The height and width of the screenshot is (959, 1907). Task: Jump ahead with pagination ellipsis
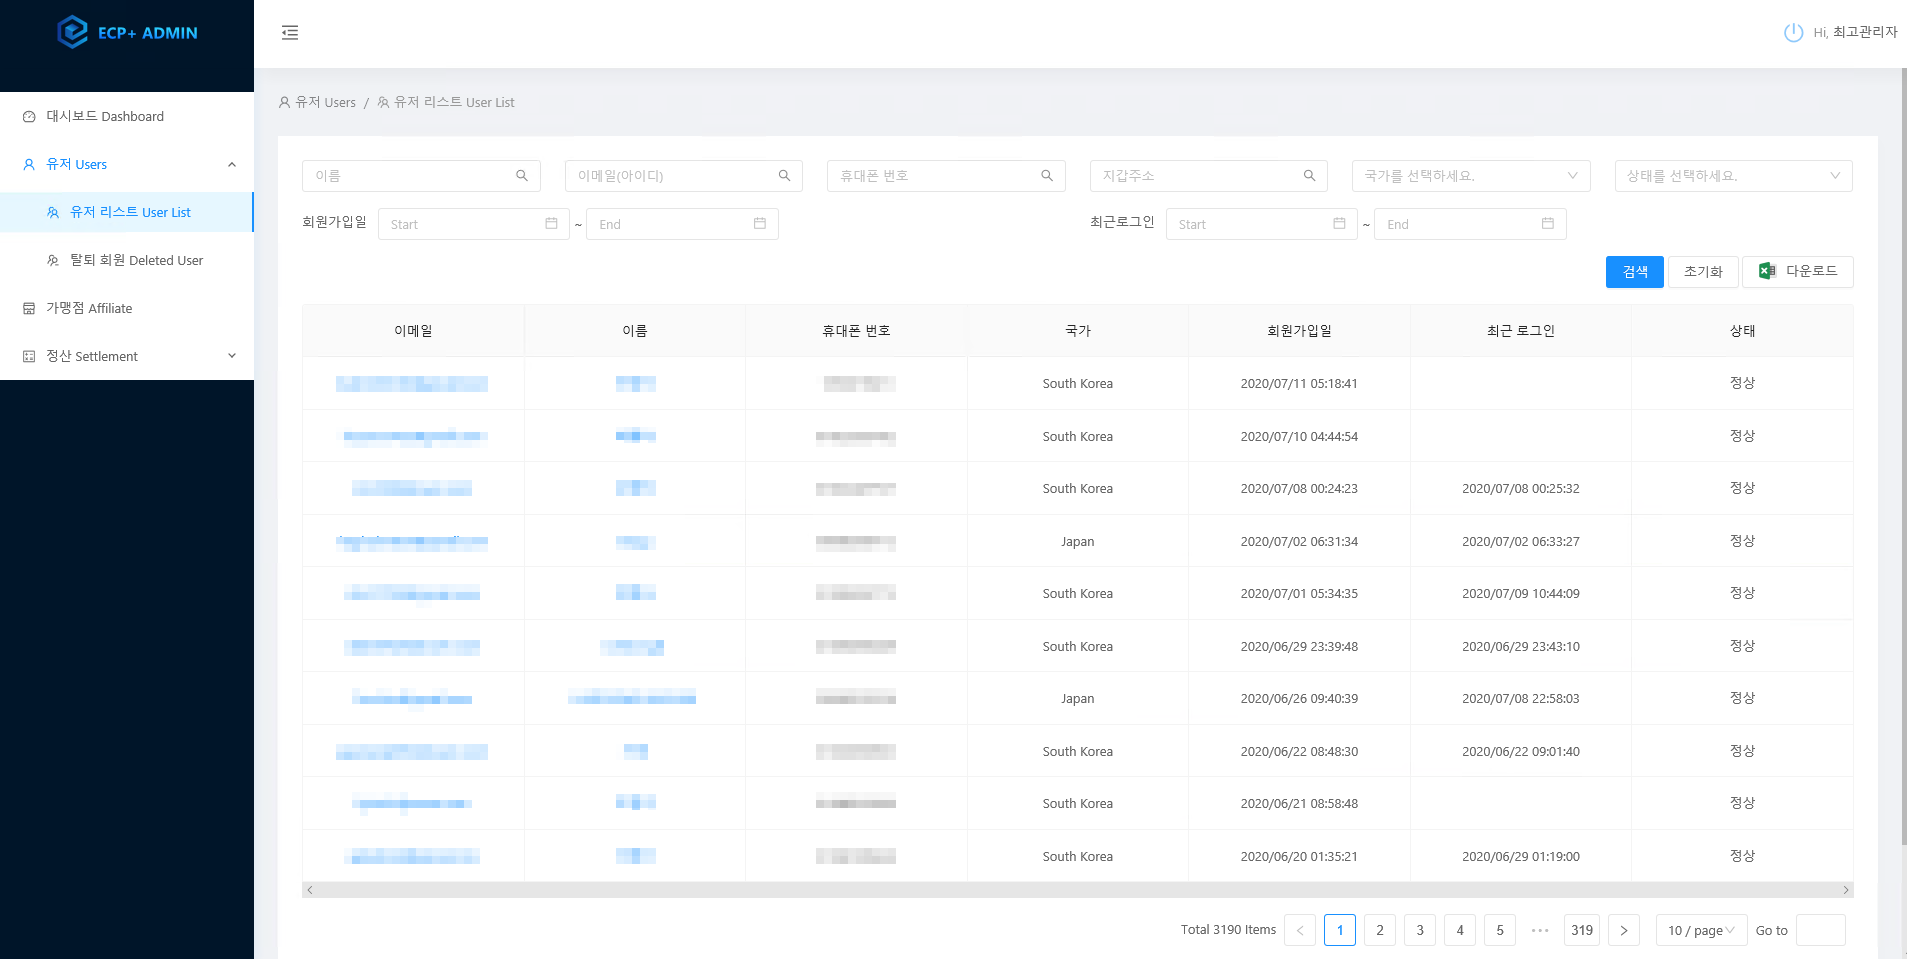tap(1540, 930)
